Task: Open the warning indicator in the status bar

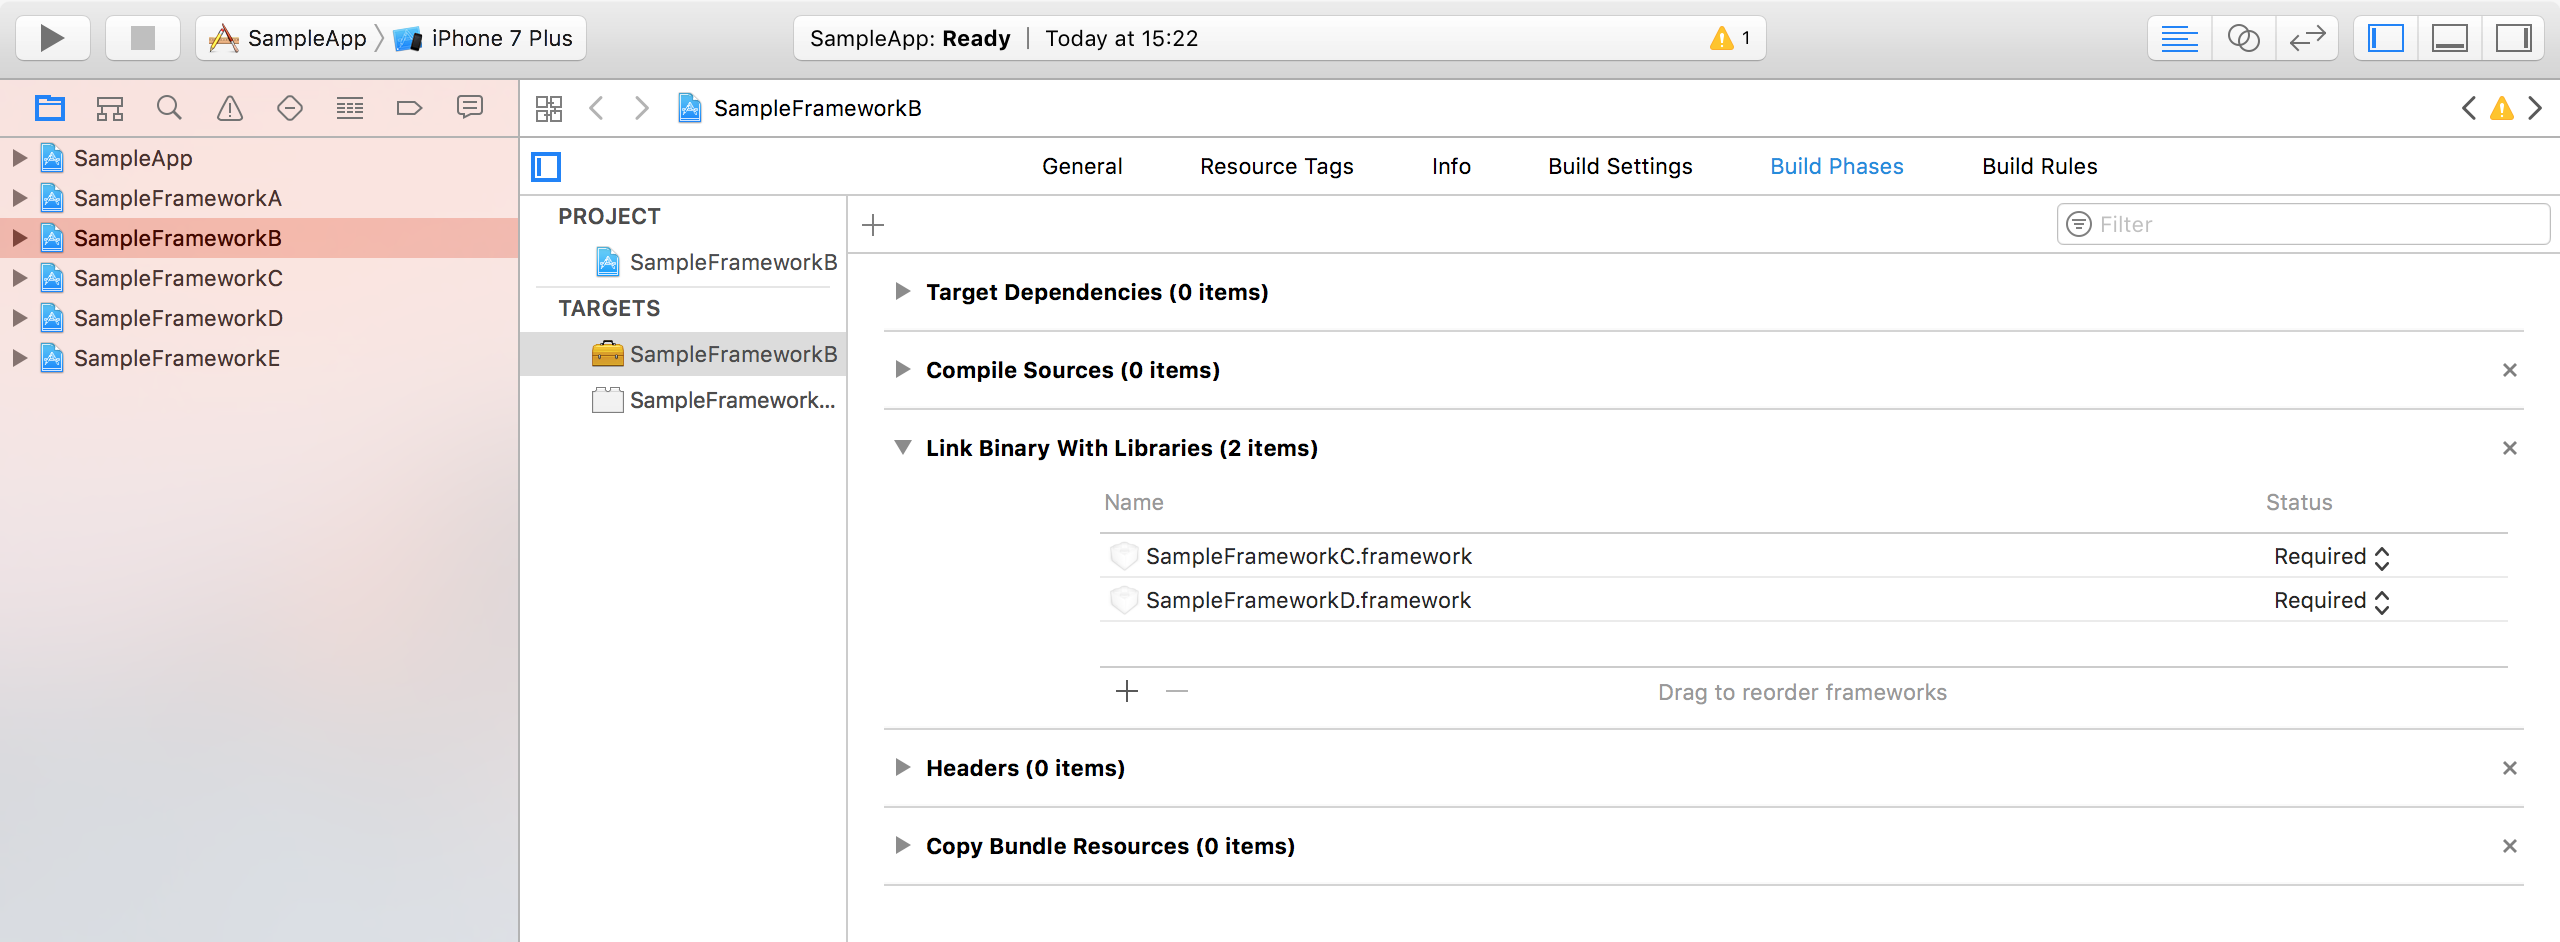Action: click(1730, 38)
